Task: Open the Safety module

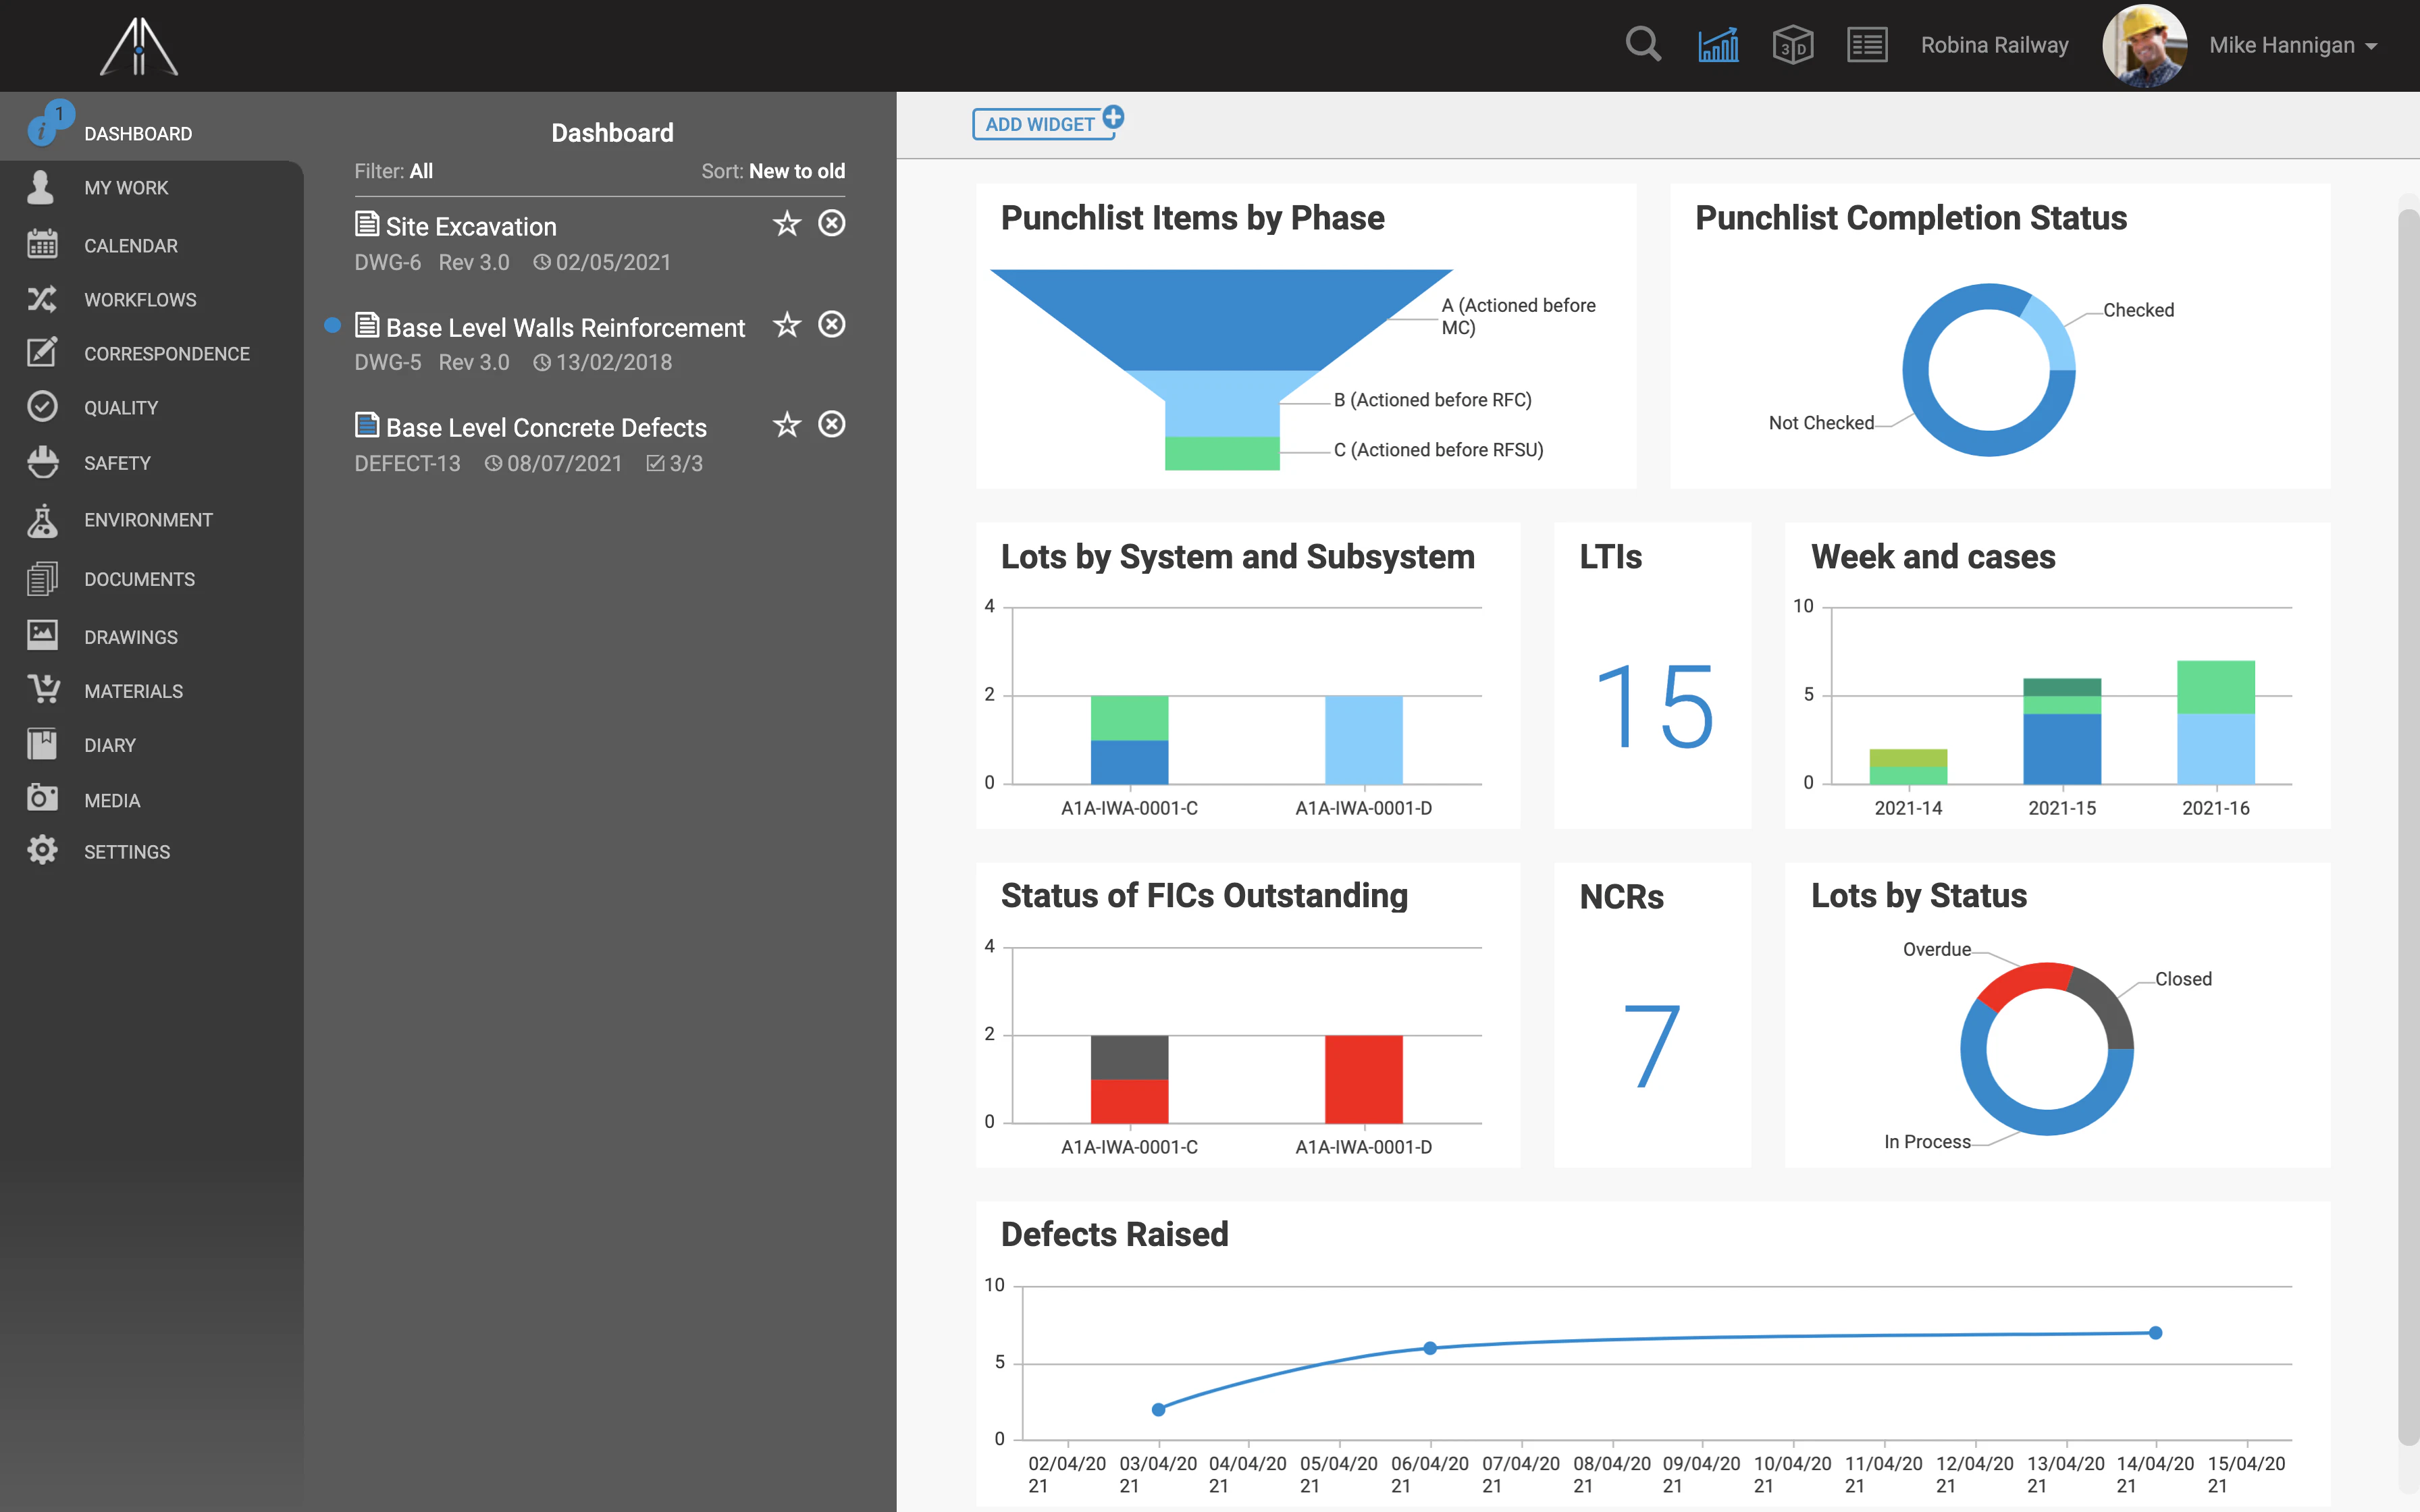Action: coord(117,462)
